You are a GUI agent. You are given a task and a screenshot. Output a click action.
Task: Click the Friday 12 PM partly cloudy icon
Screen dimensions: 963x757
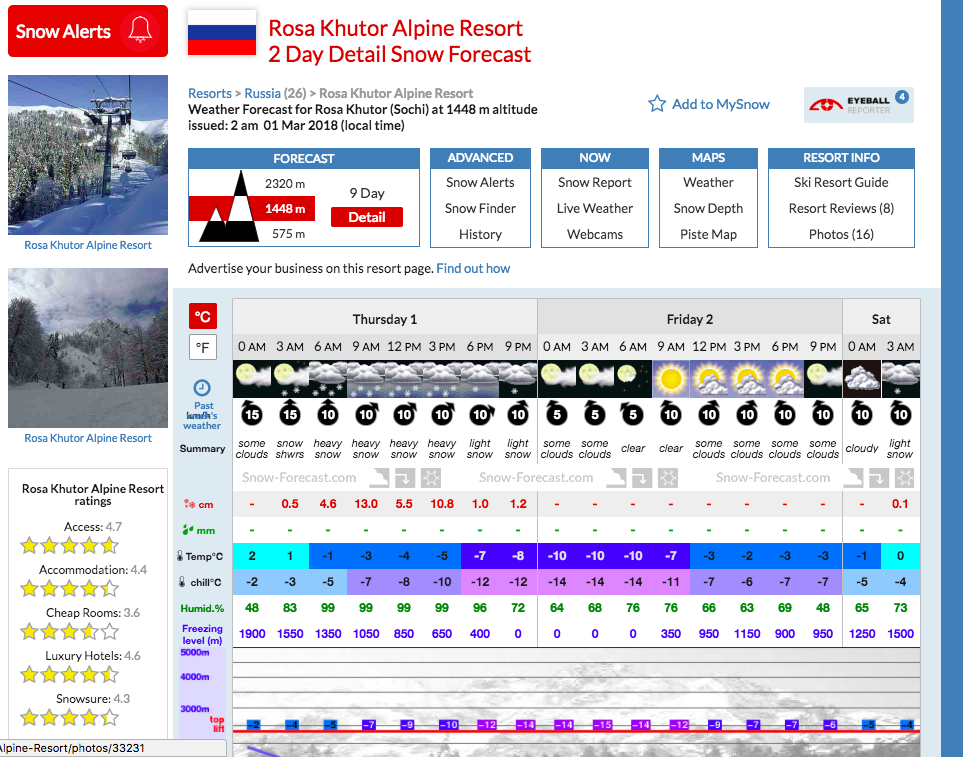pos(709,379)
